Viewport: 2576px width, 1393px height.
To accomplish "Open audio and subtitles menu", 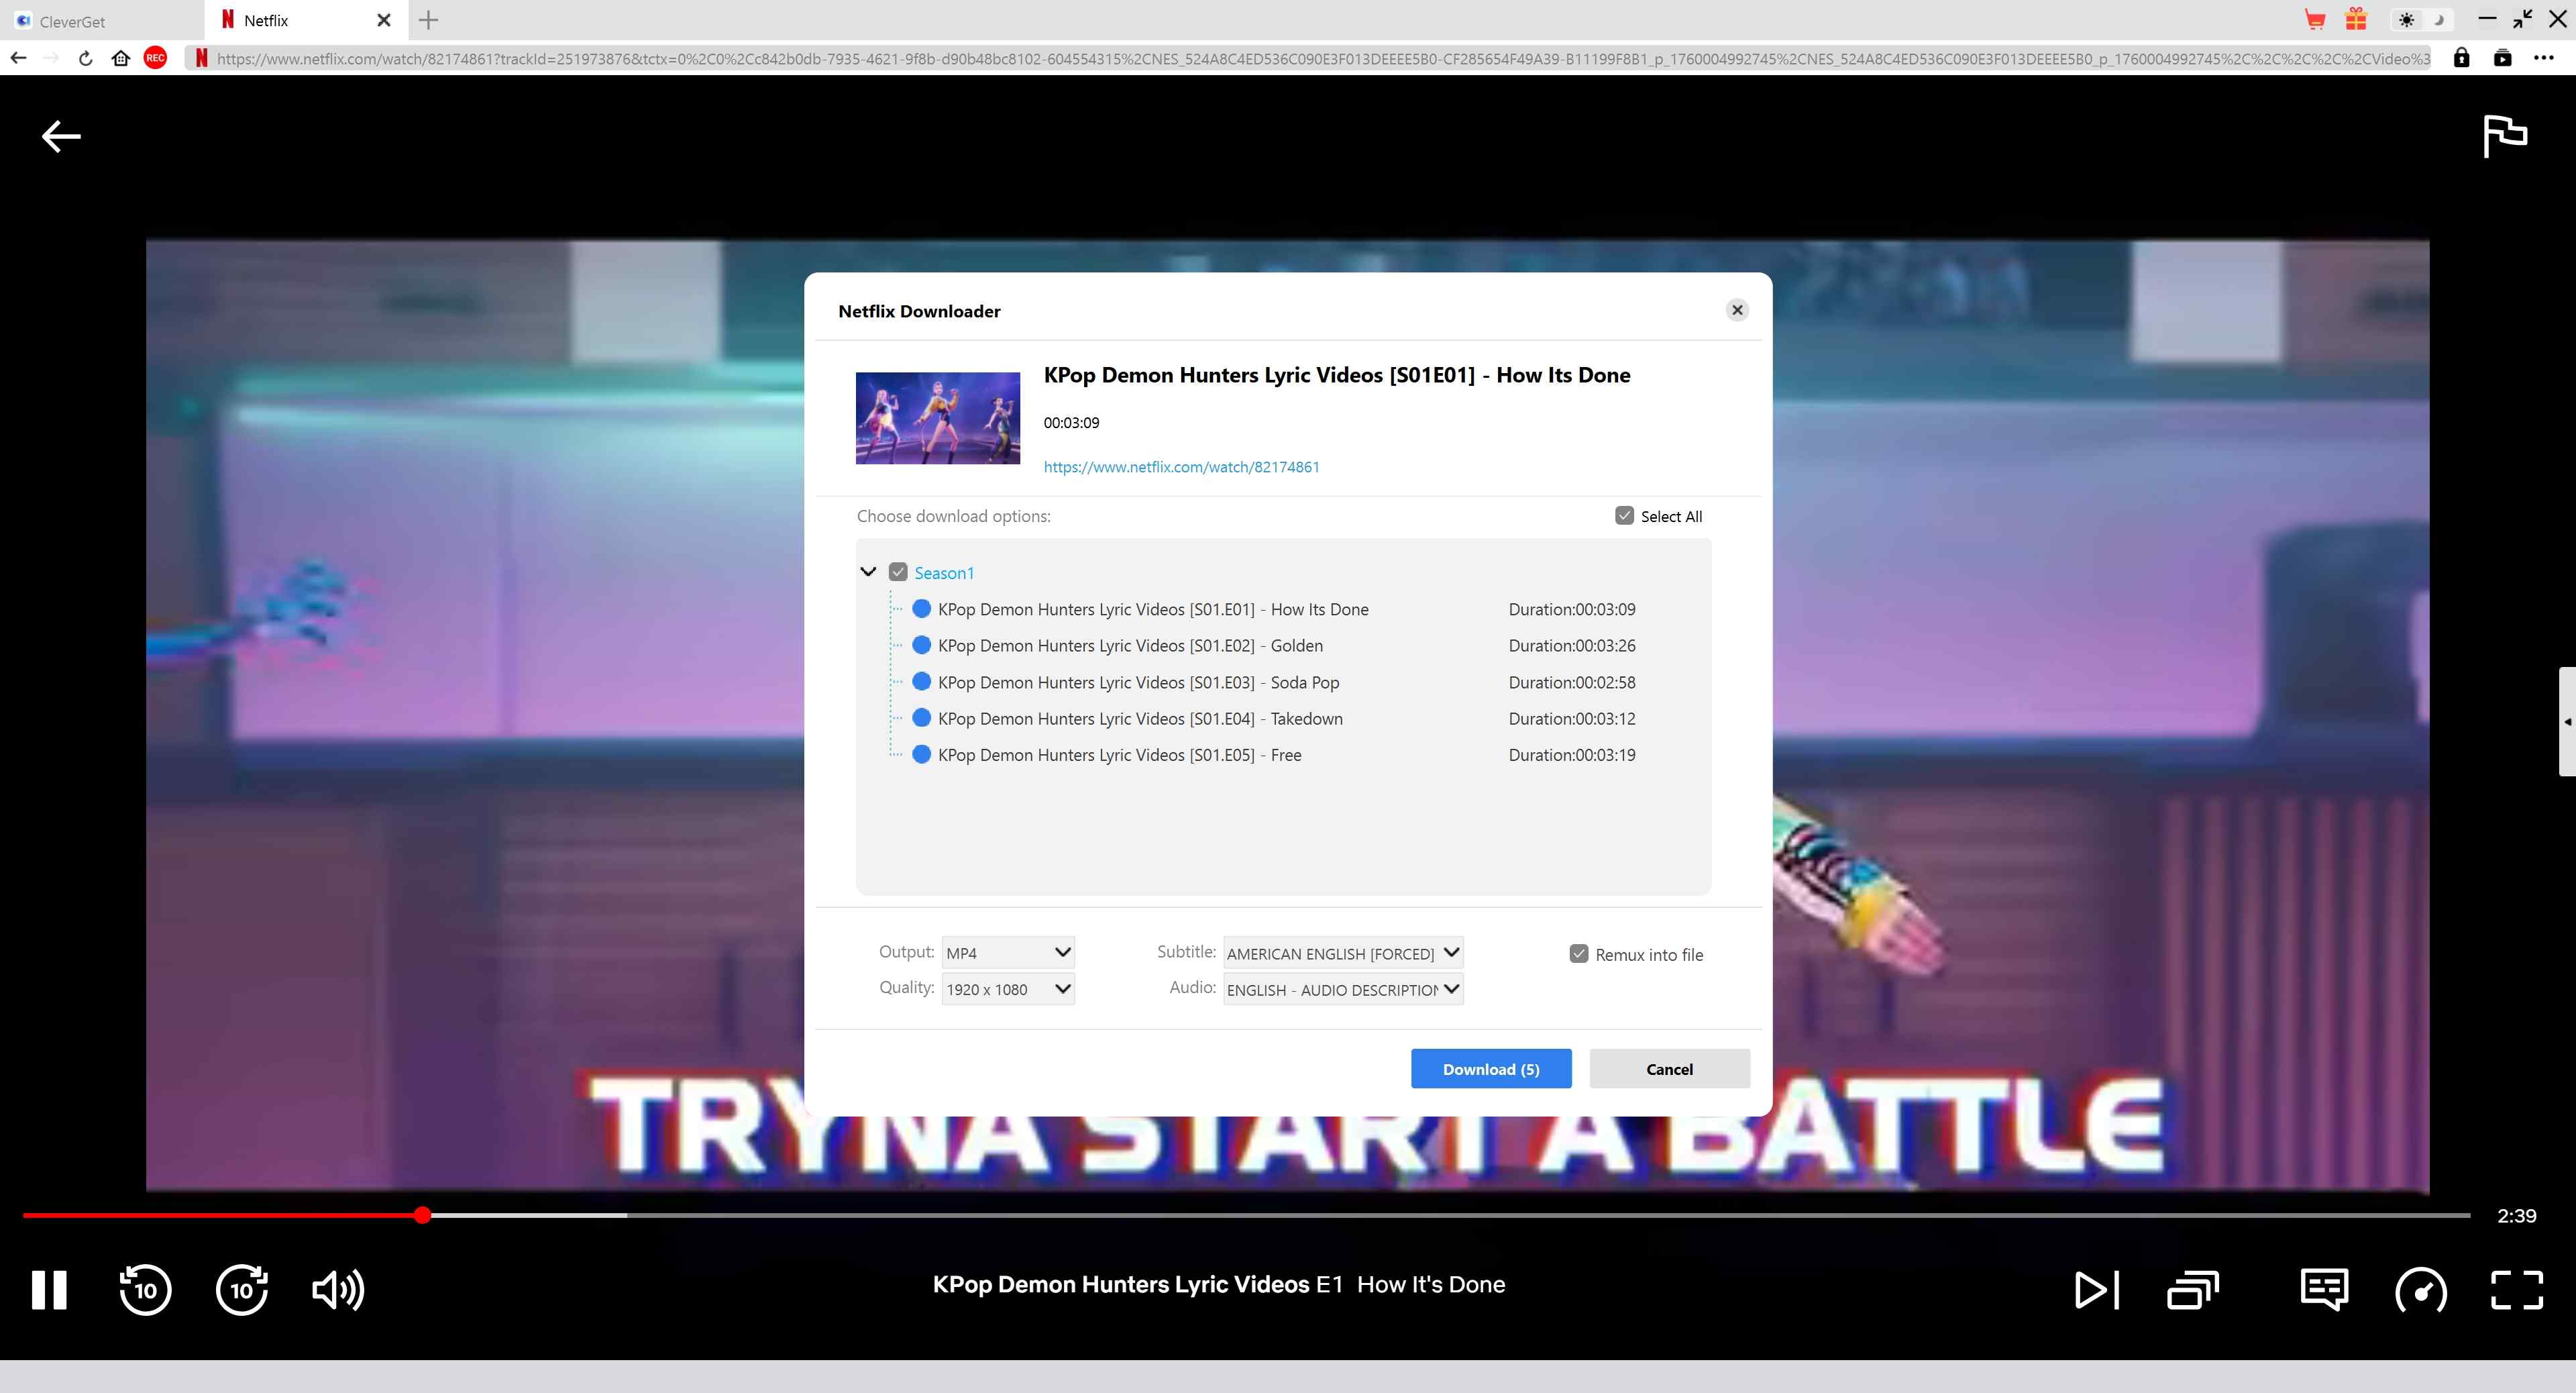I will (x=2323, y=1289).
